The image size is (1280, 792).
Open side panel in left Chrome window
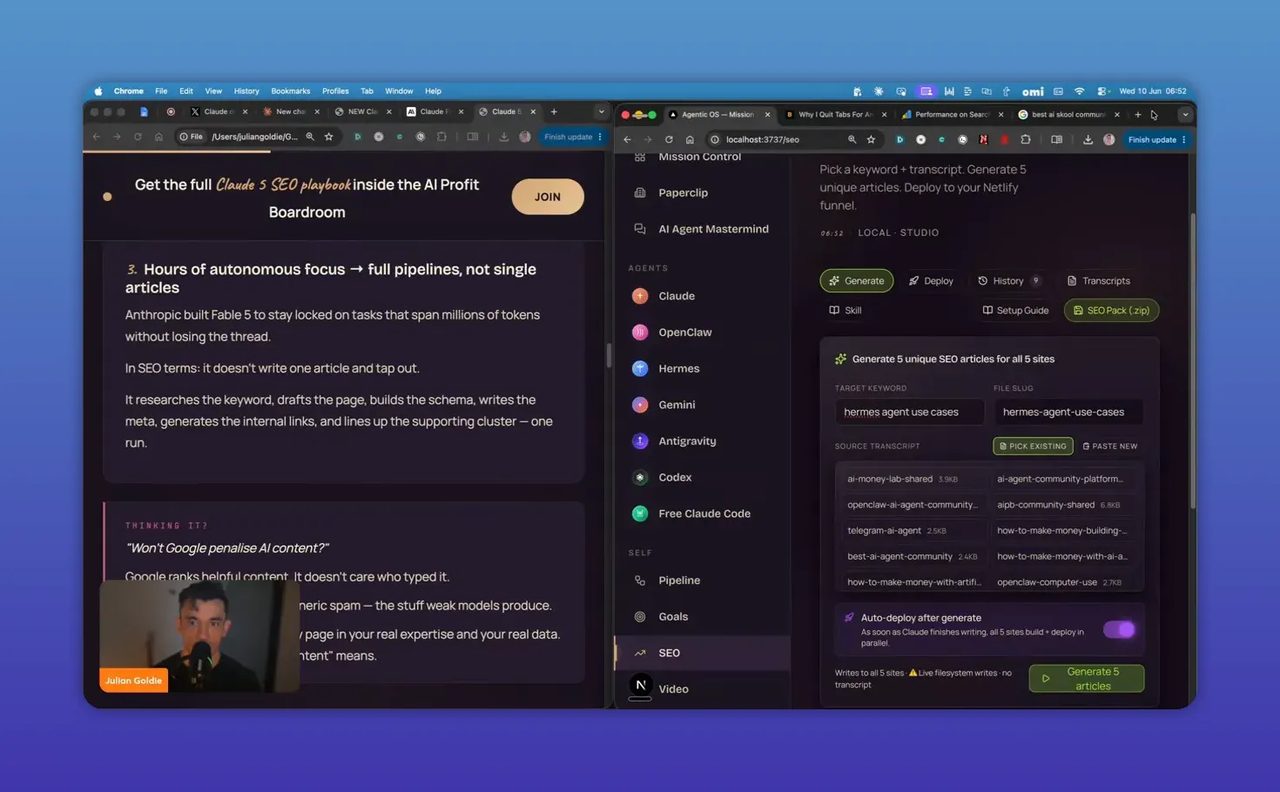pyautogui.click(x=472, y=137)
